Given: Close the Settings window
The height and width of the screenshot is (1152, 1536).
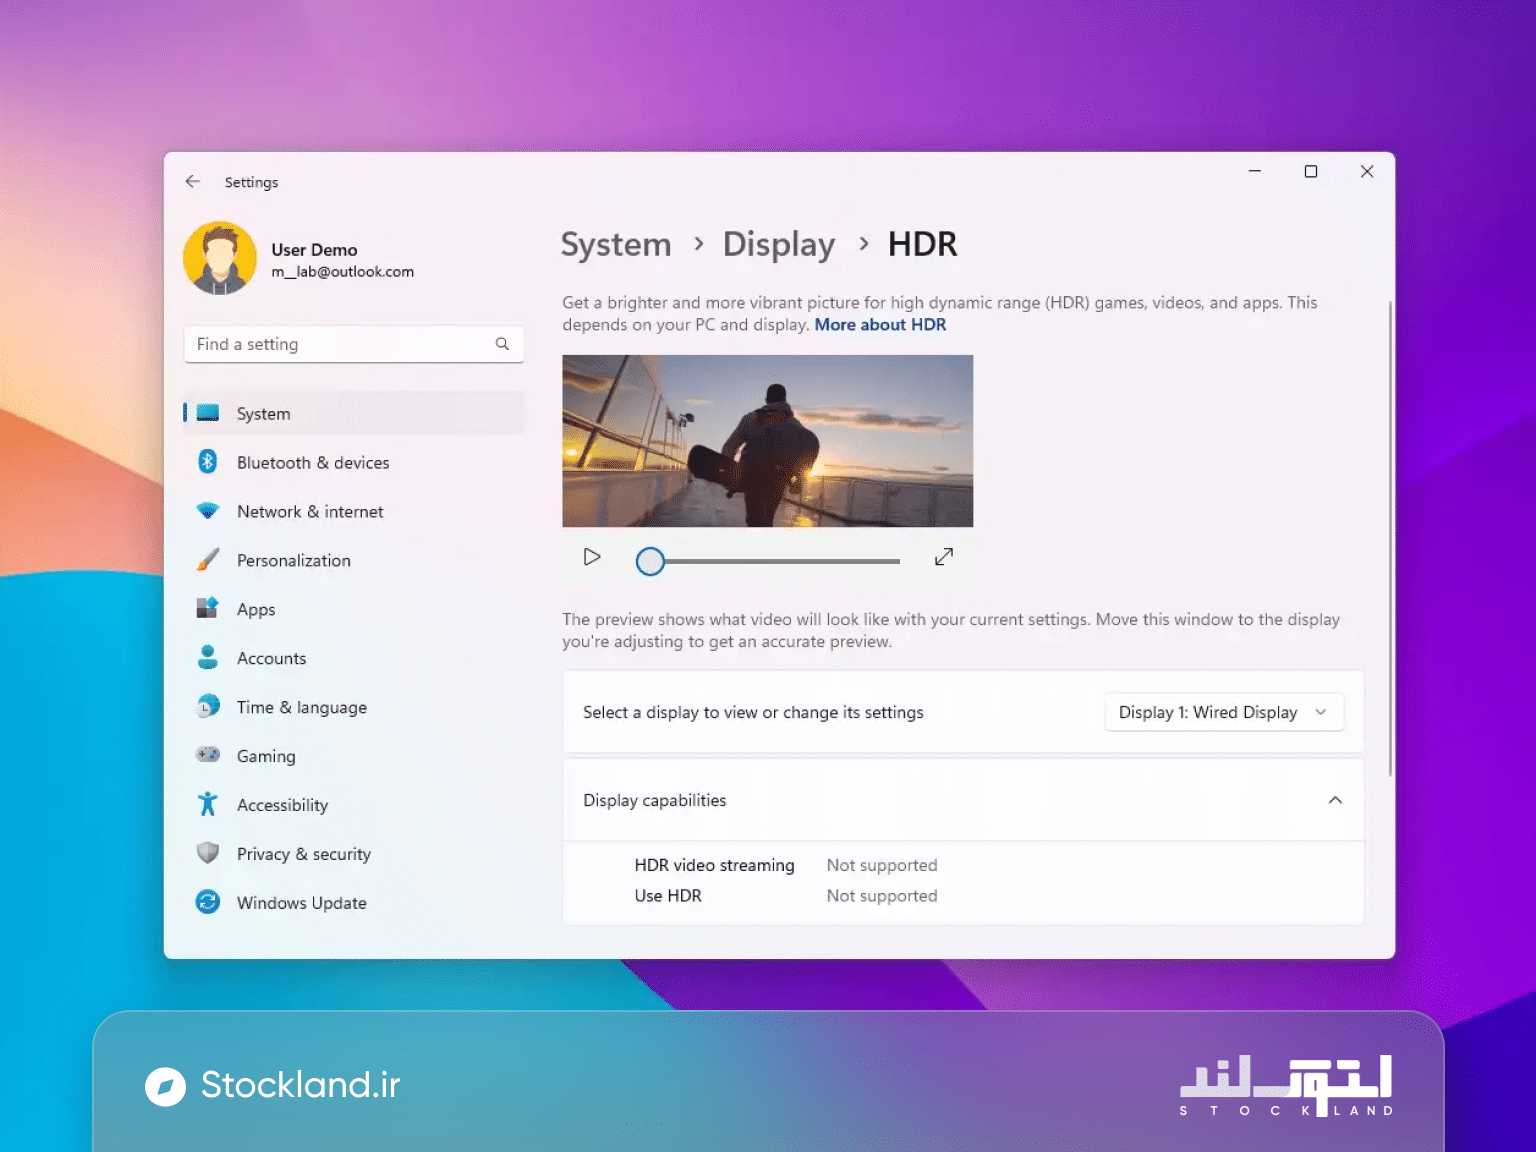Looking at the screenshot, I should [x=1367, y=171].
